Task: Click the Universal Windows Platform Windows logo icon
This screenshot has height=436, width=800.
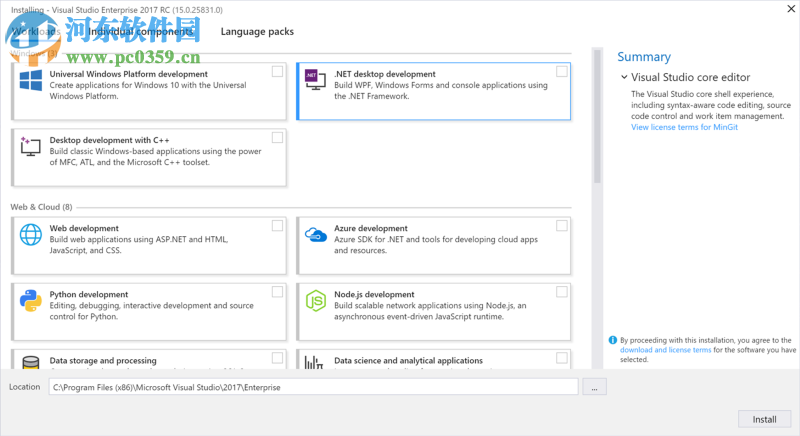Action: tap(30, 82)
